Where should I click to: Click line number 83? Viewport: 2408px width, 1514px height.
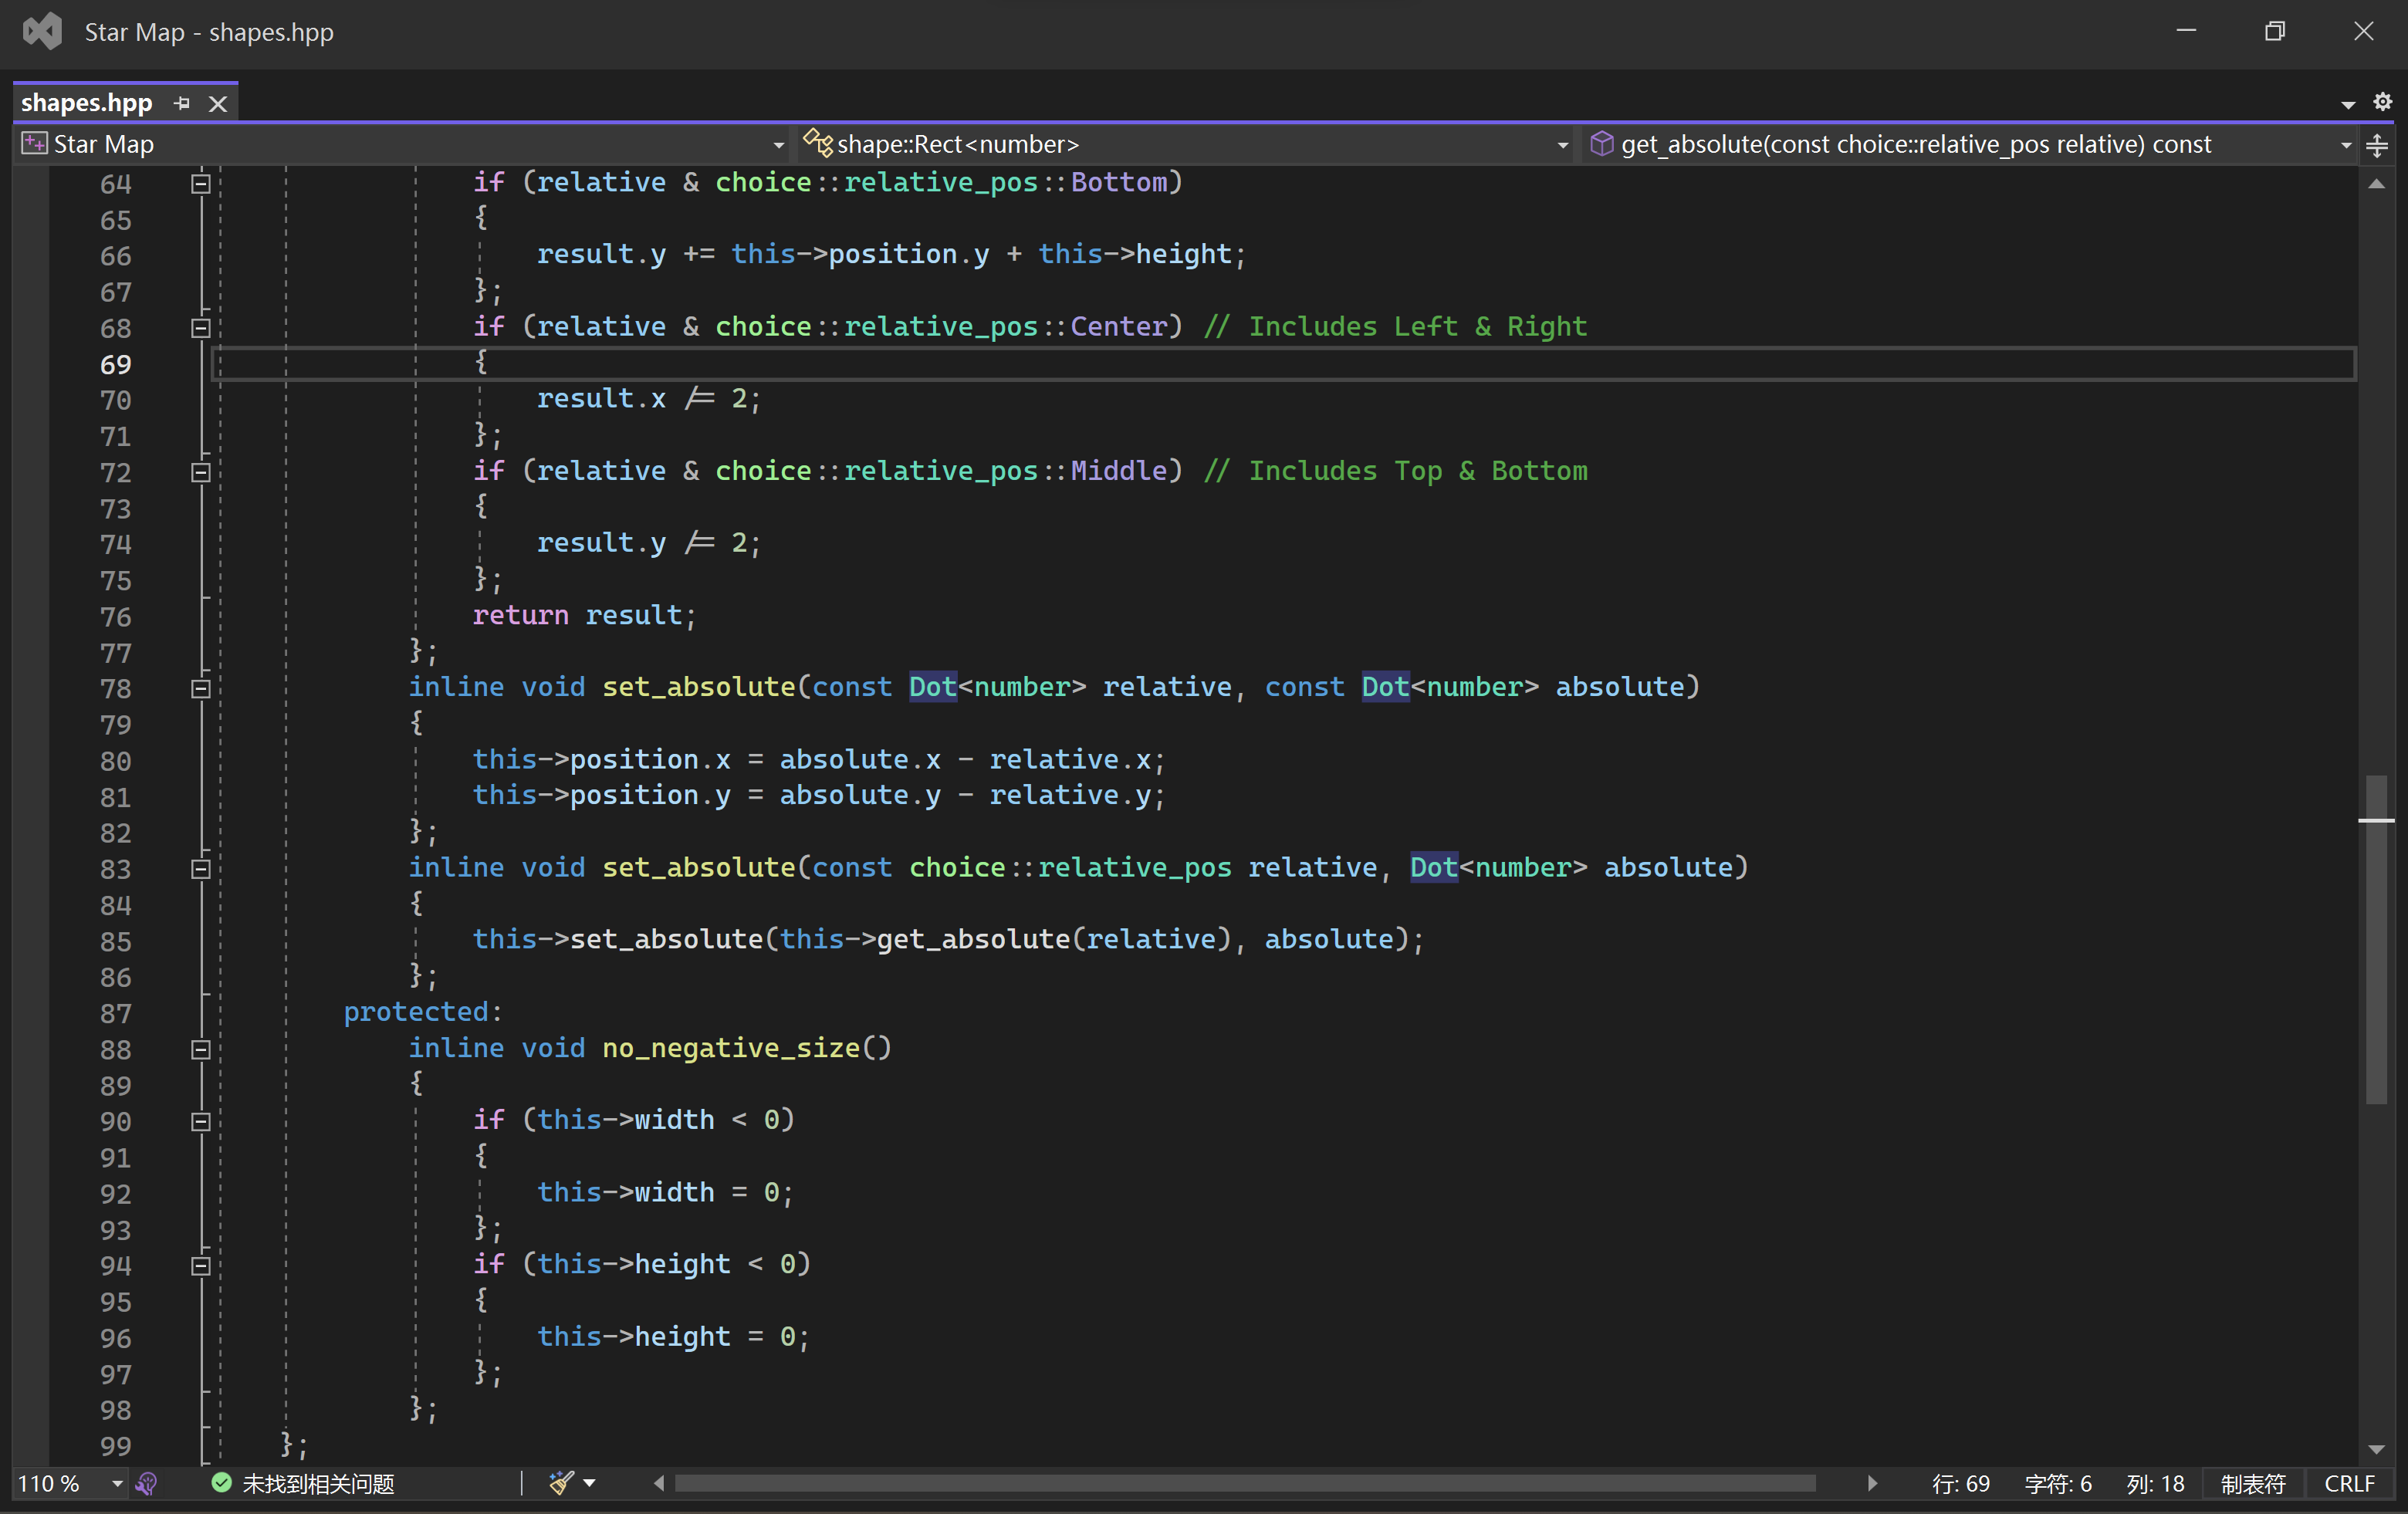(x=115, y=869)
